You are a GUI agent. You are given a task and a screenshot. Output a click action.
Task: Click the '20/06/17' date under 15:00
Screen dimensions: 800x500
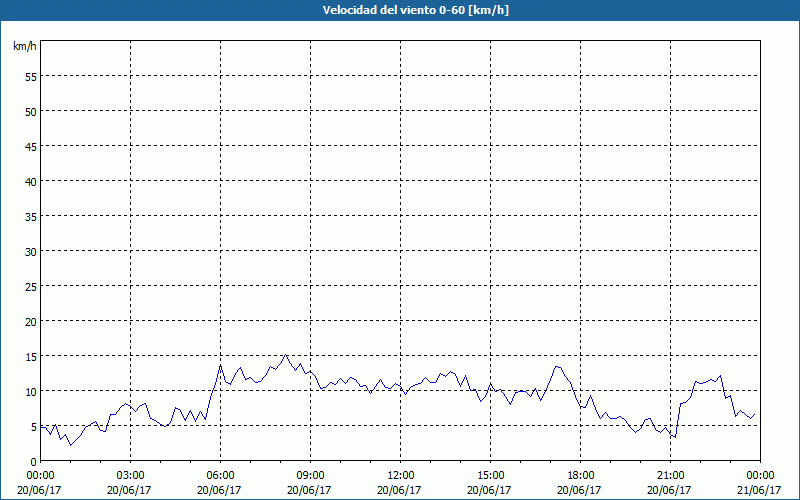coord(489,490)
